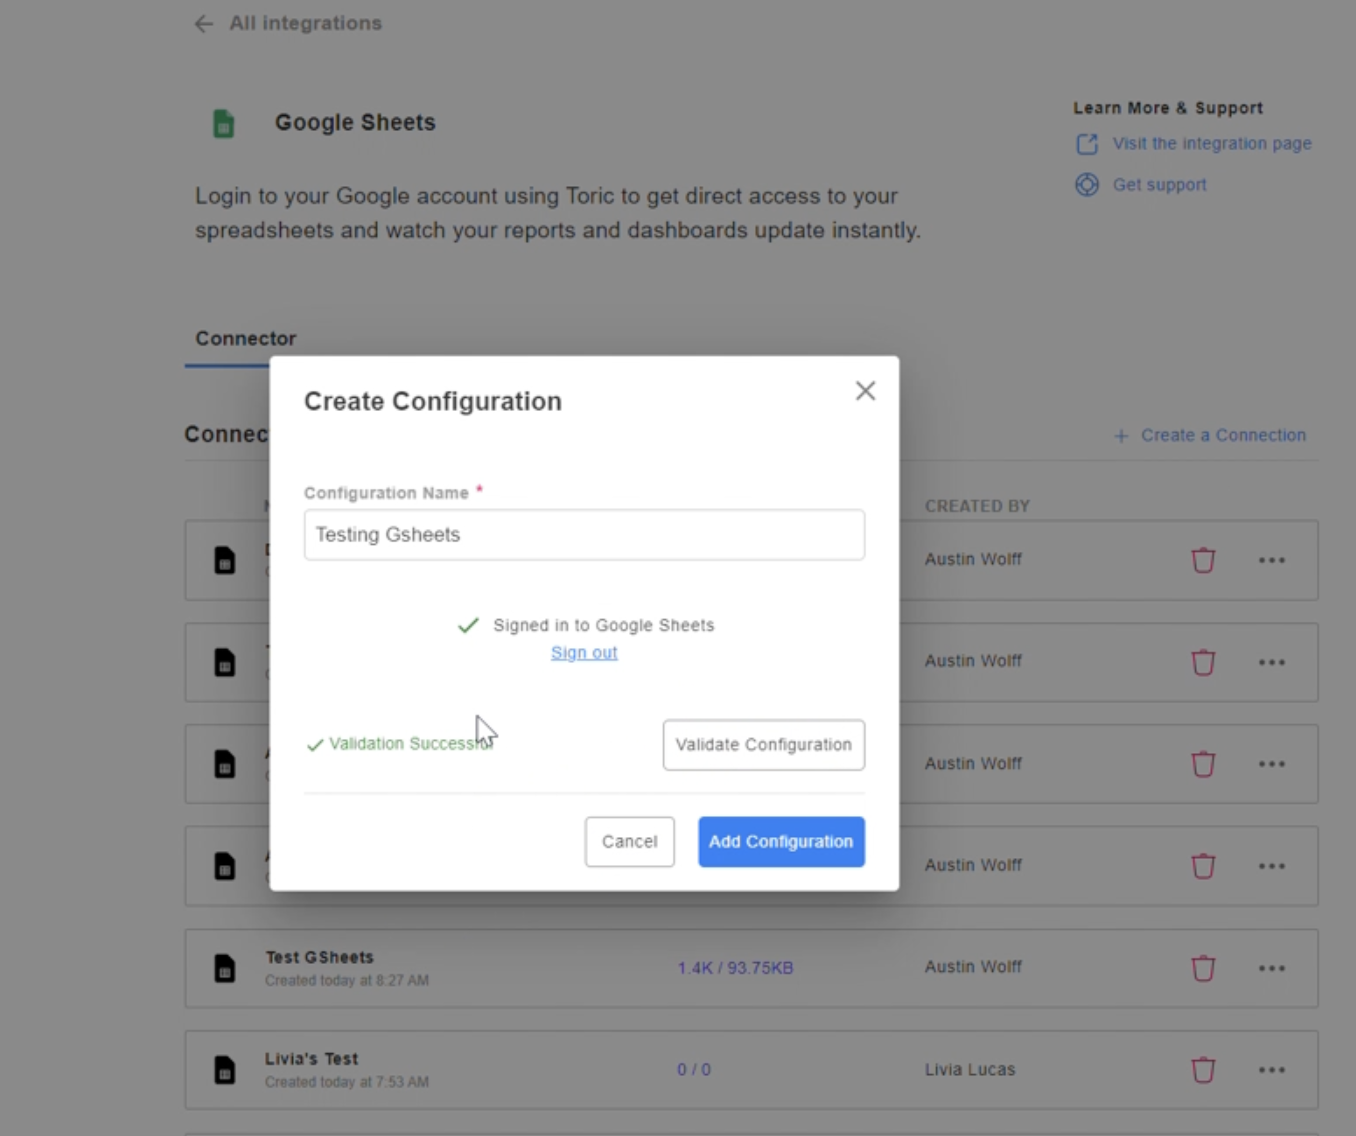This screenshot has height=1136, width=1356.
Task: Click the external link icon for integration page
Action: click(1087, 144)
